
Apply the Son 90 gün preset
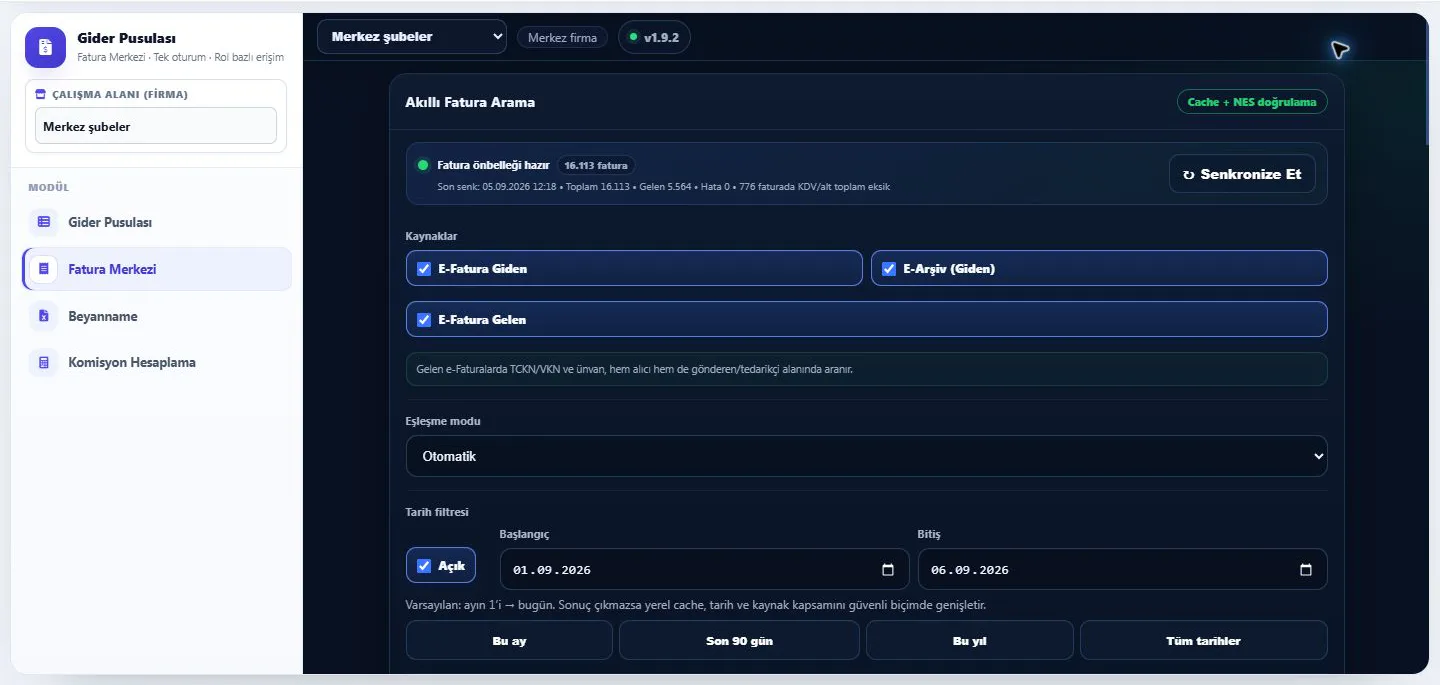739,641
